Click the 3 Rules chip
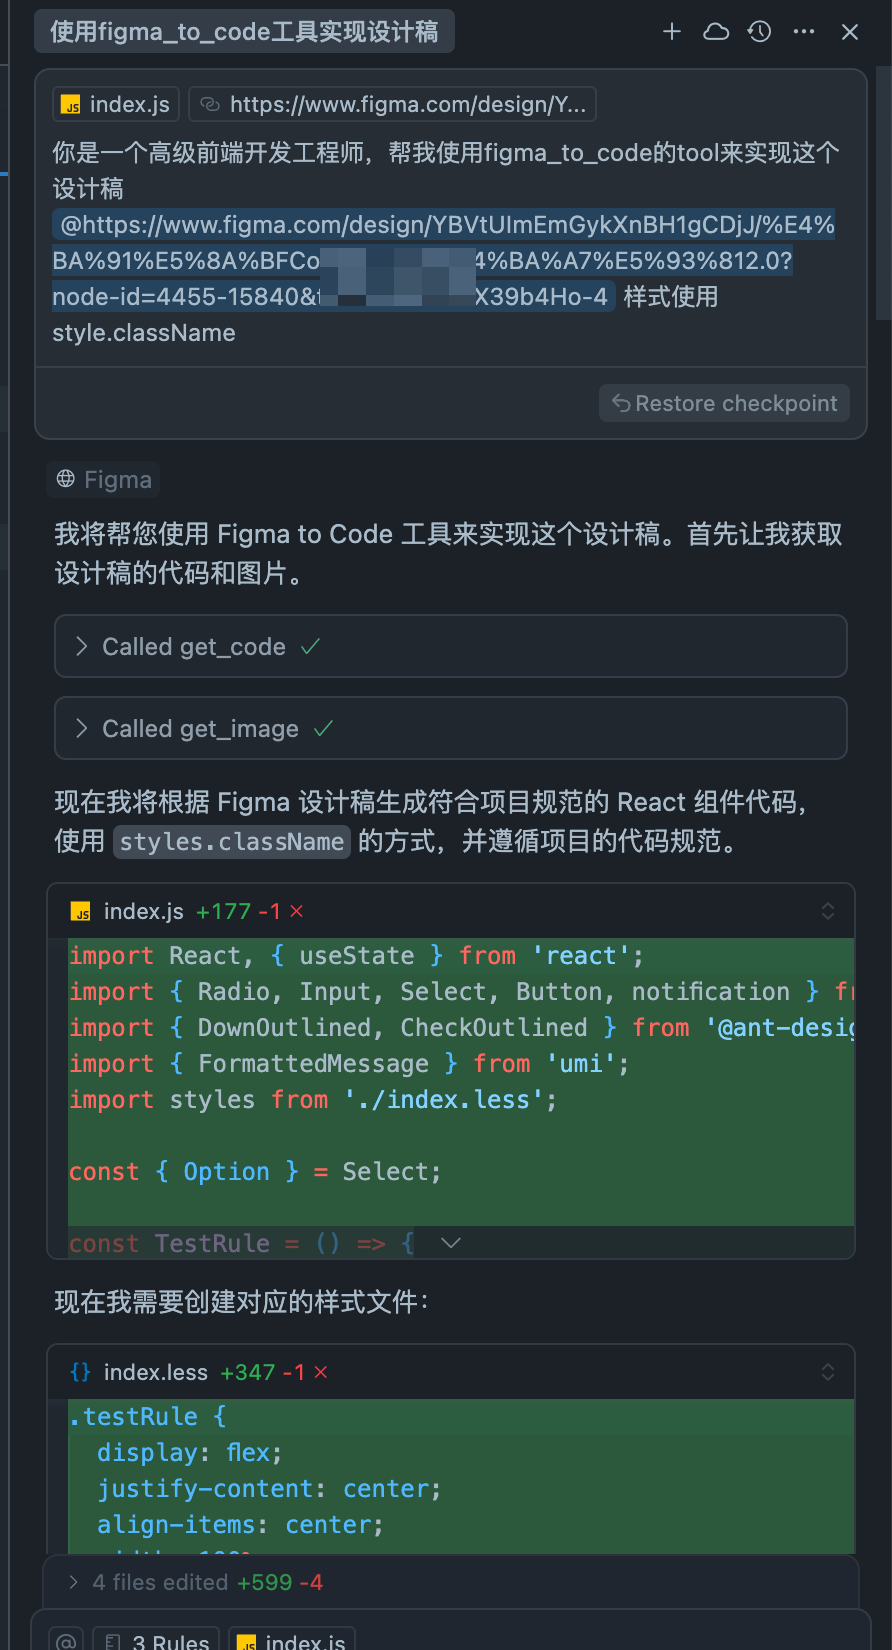 coord(157,1642)
